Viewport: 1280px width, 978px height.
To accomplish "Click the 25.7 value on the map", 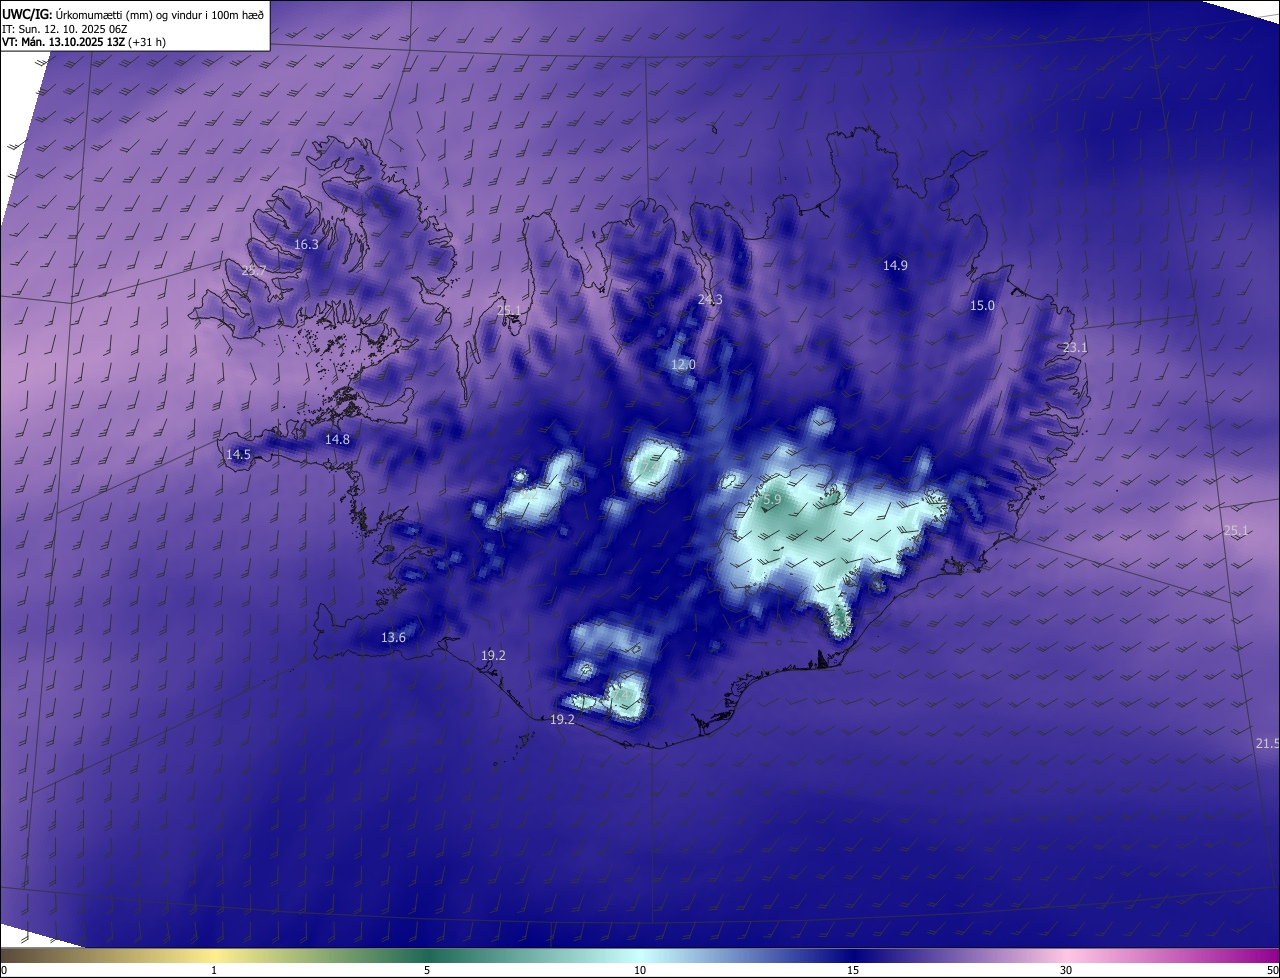I will coord(254,271).
